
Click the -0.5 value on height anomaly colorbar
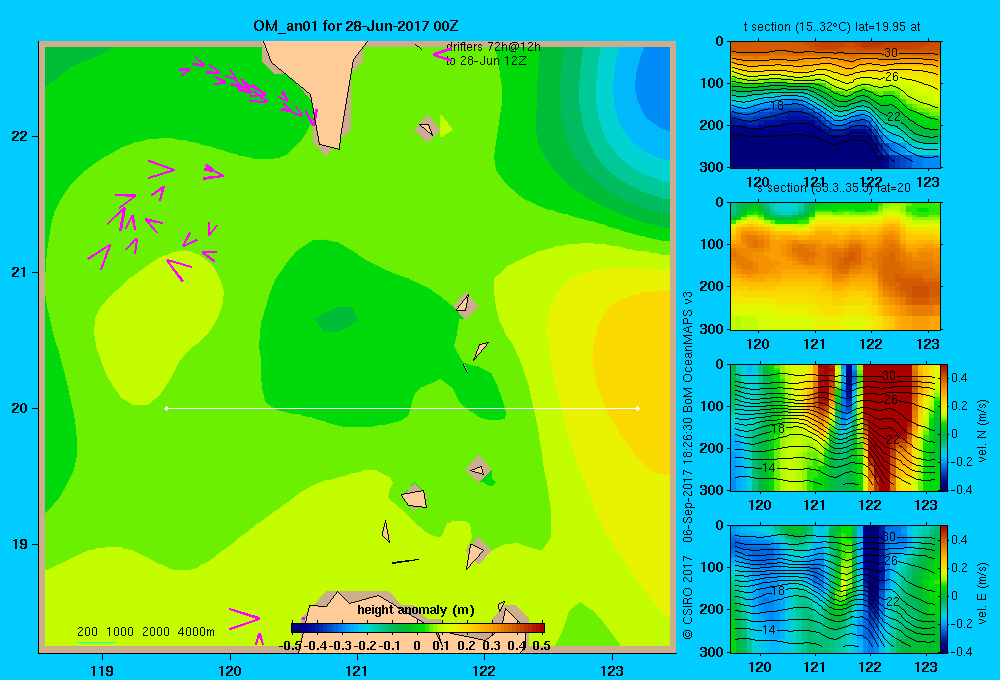coord(291,646)
